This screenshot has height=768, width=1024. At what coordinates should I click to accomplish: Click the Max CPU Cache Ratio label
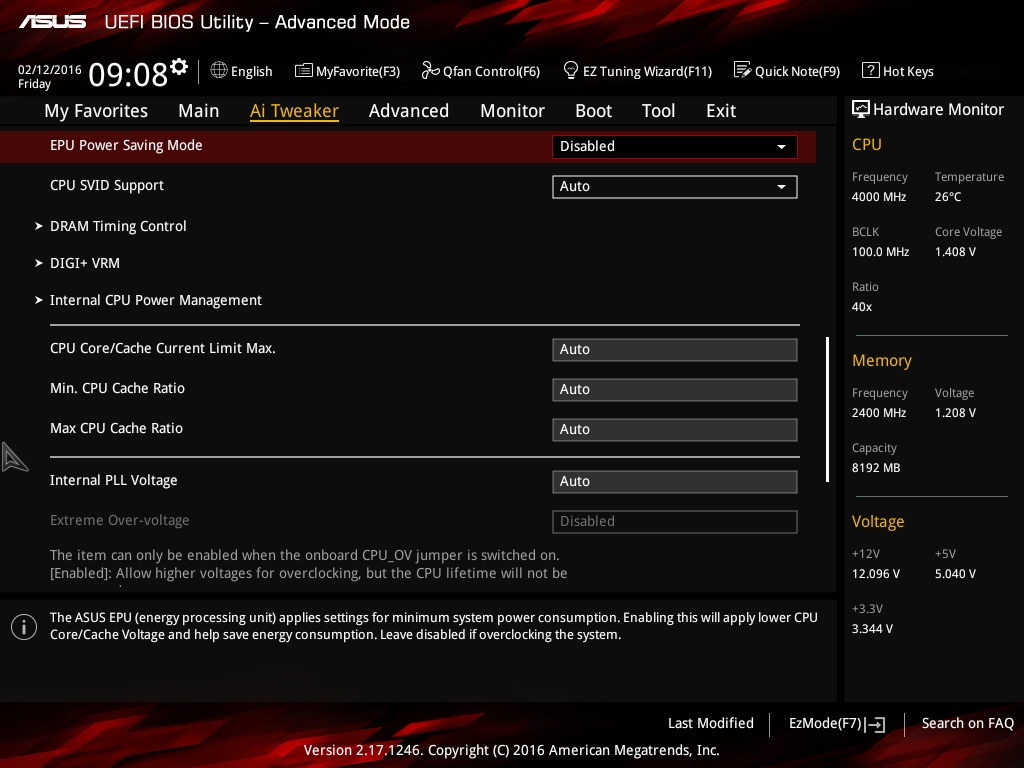(116, 428)
